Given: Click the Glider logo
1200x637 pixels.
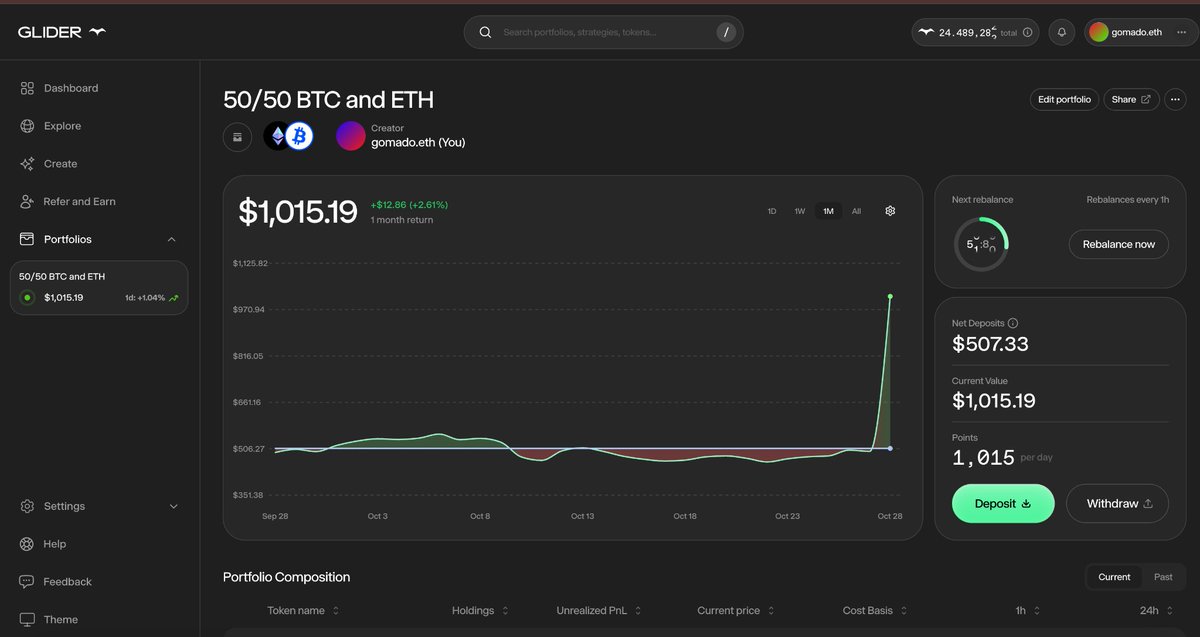Looking at the screenshot, I should pos(61,32).
